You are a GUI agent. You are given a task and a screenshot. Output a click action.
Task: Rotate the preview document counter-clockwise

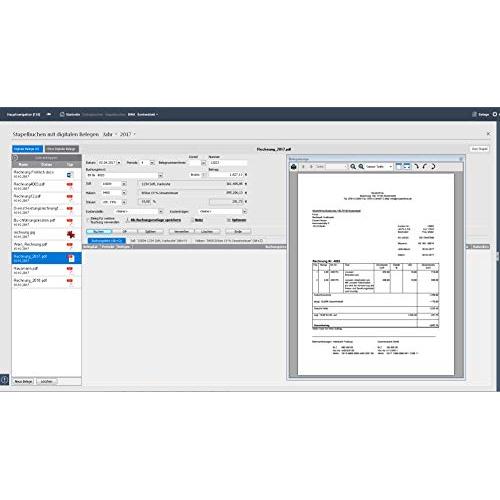tap(424, 166)
